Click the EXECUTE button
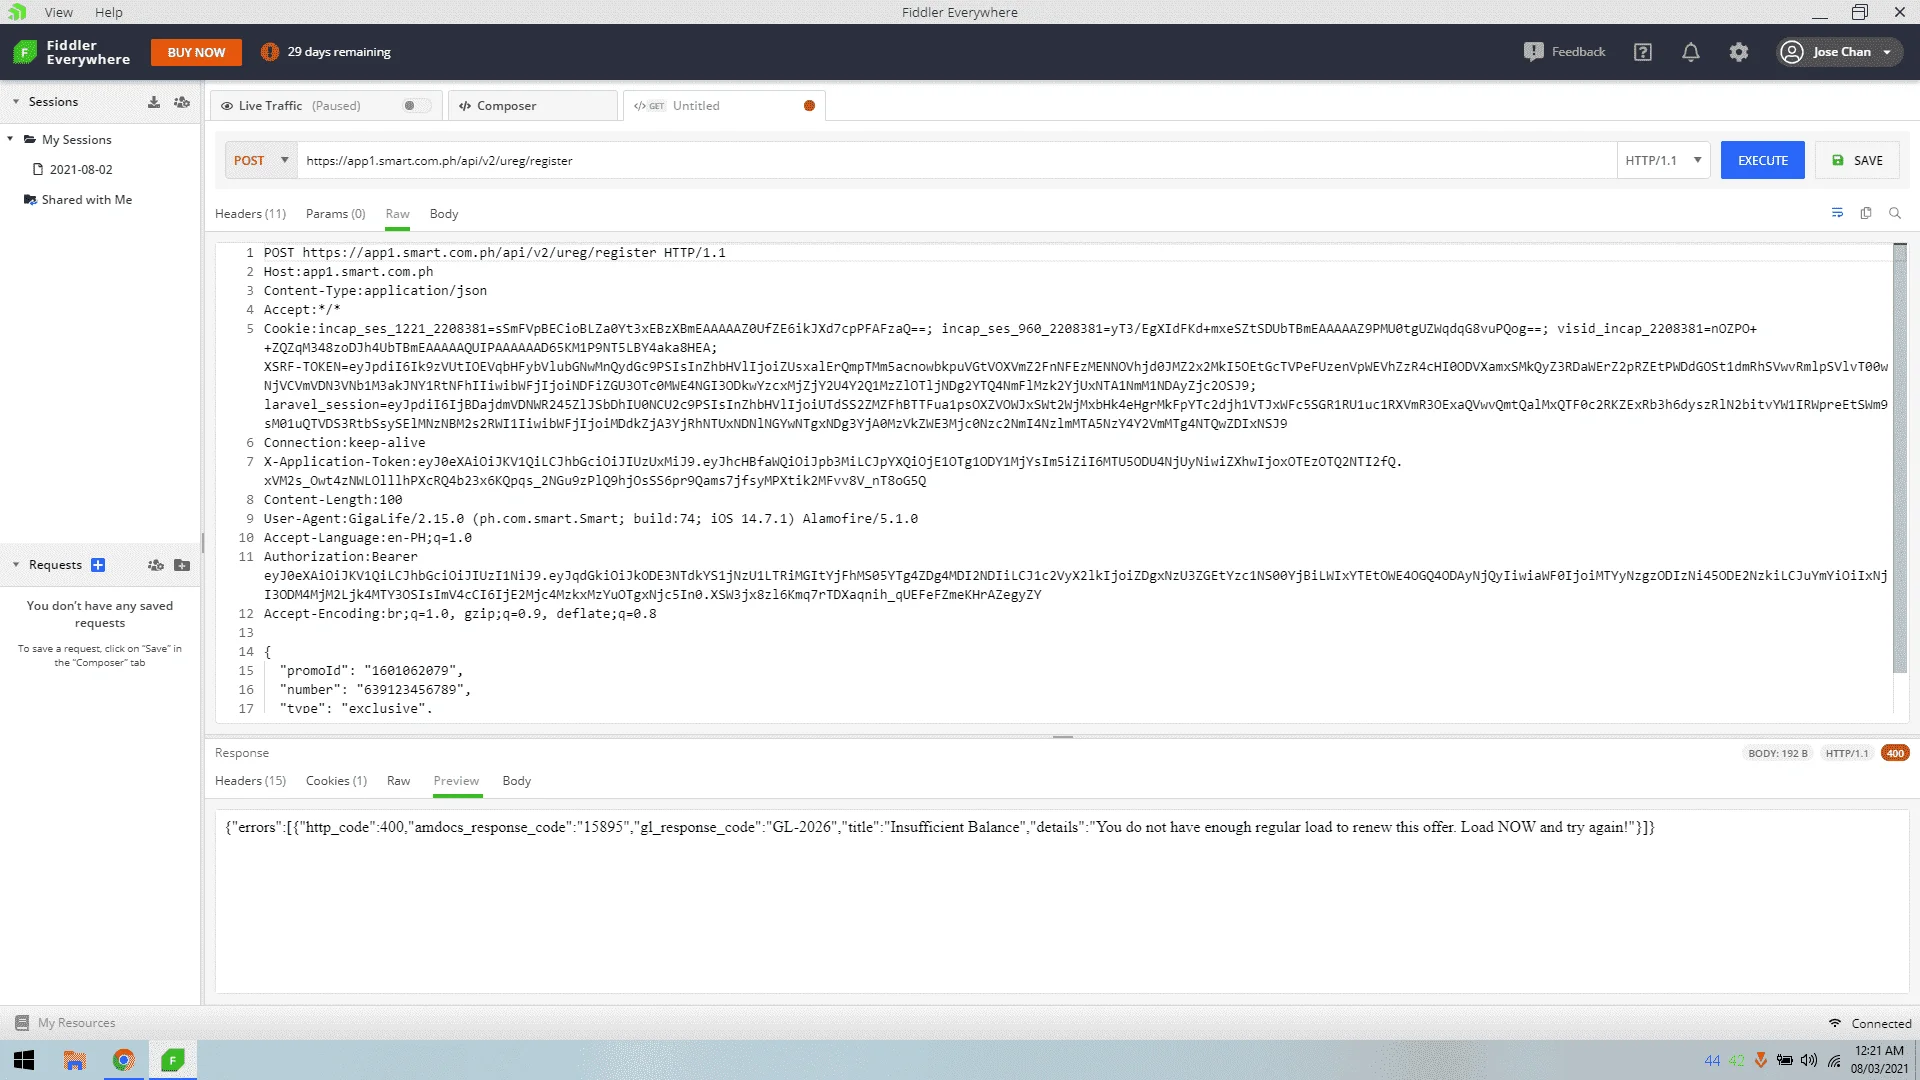The height and width of the screenshot is (1080, 1920). click(x=1762, y=160)
